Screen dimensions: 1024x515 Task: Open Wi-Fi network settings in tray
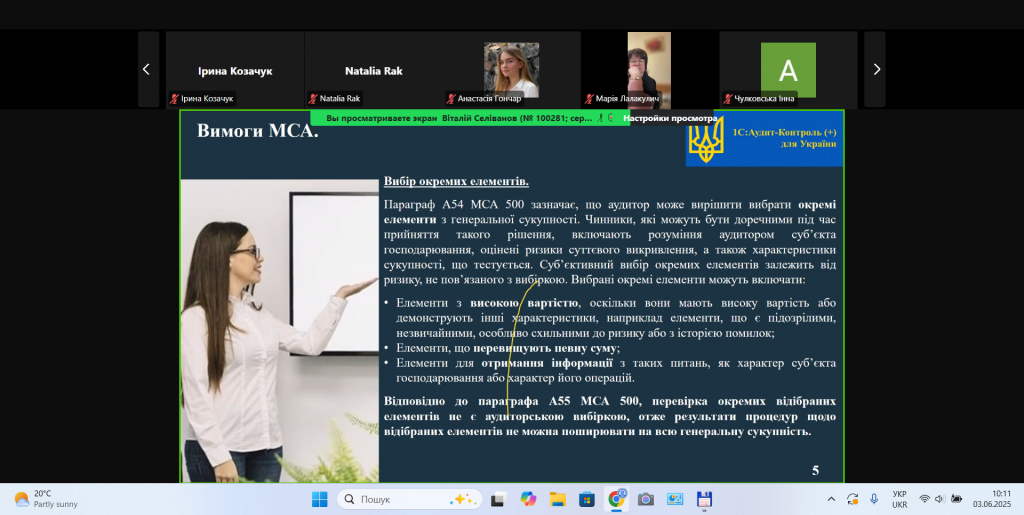924,499
